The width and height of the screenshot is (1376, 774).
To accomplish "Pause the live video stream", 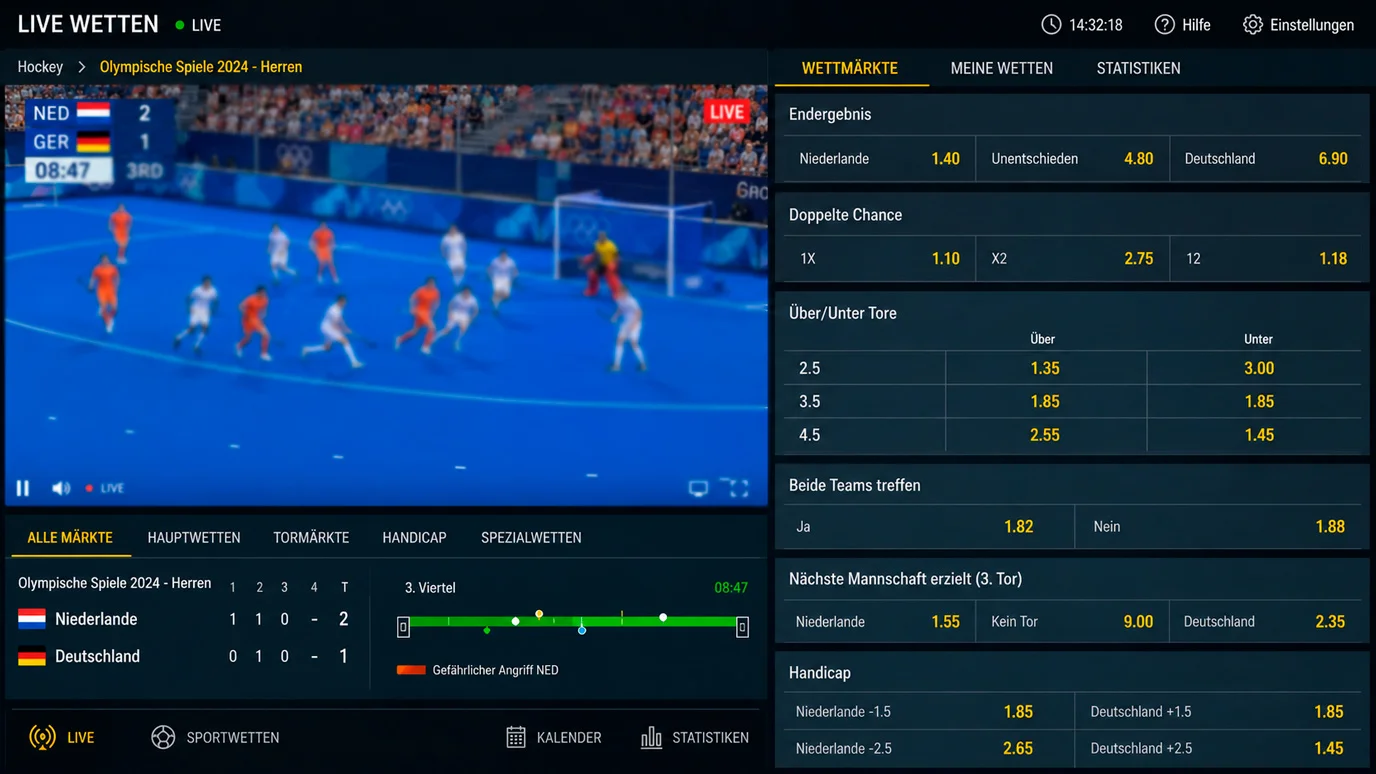I will (22, 488).
